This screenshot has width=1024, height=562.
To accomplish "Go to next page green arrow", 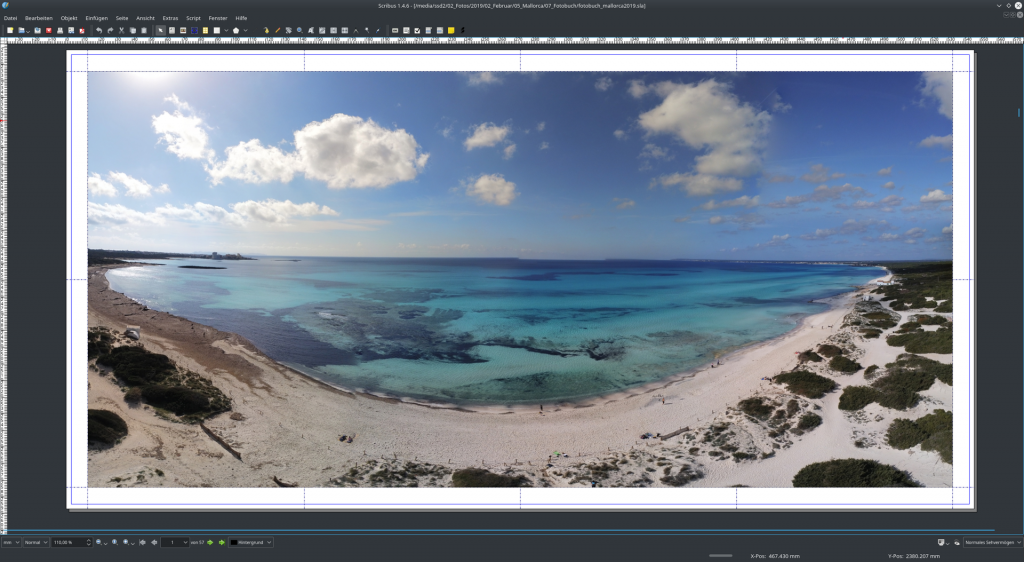I will pos(210,542).
